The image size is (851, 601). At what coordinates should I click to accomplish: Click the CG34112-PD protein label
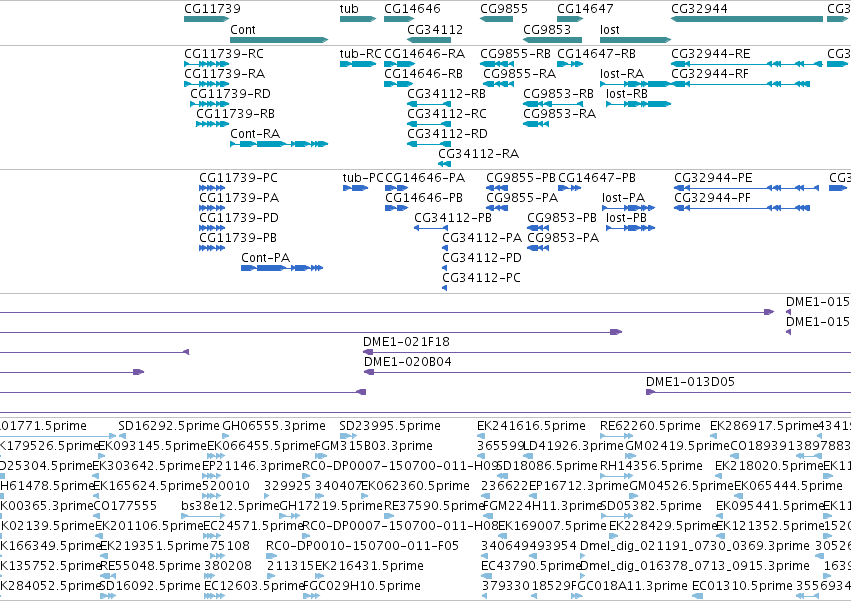click(482, 258)
